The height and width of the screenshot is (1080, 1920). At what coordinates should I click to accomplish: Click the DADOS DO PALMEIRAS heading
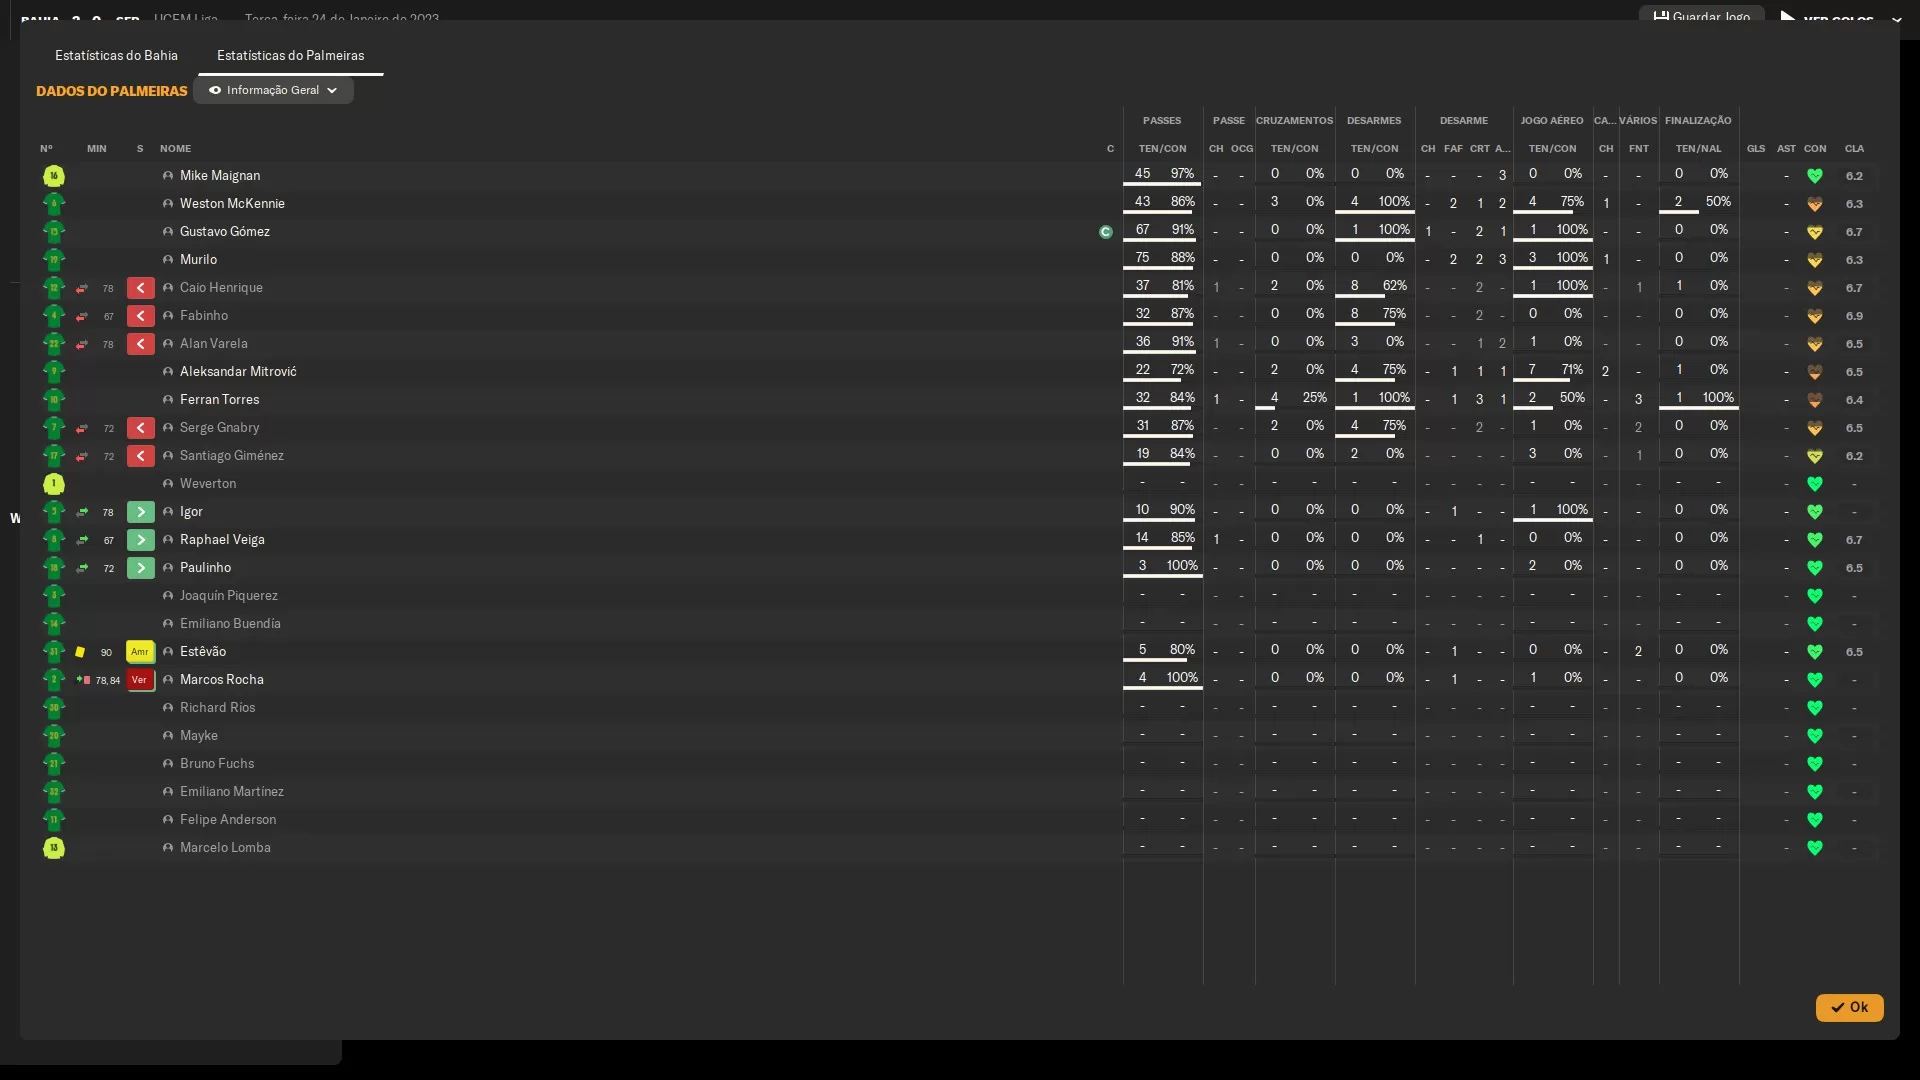[x=112, y=91]
